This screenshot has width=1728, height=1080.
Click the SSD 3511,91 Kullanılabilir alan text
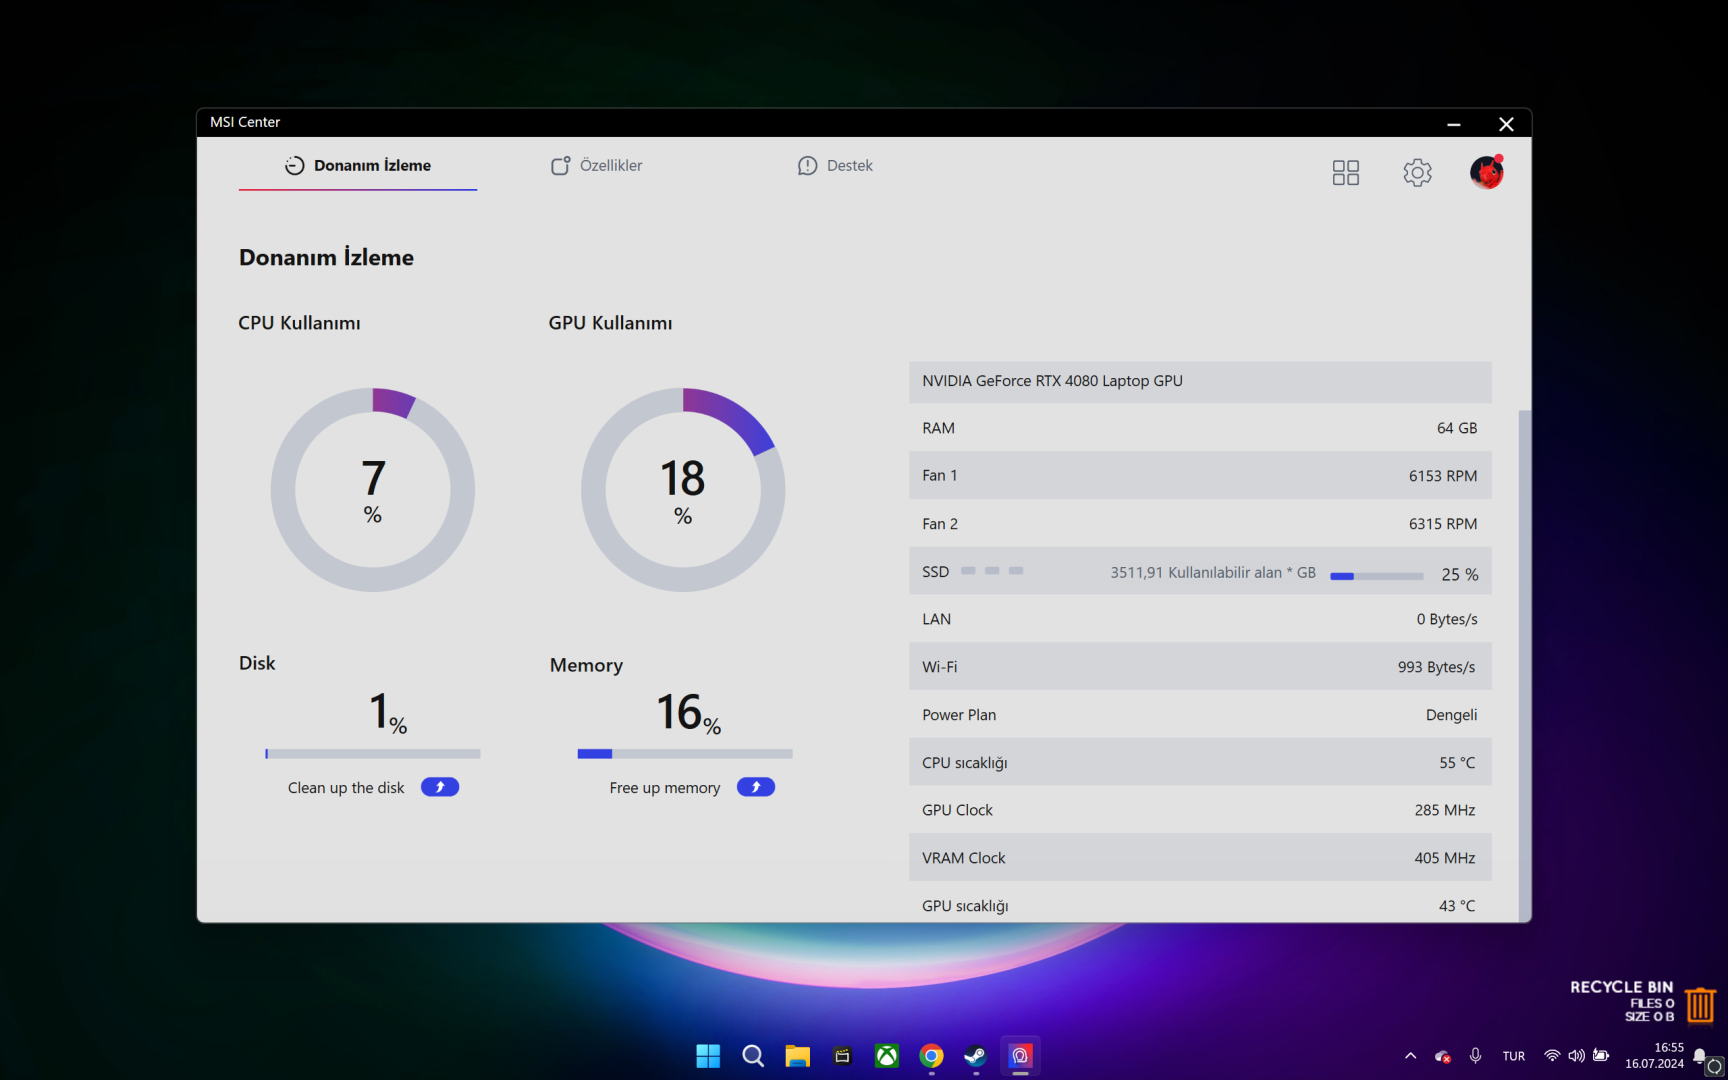click(x=1213, y=573)
